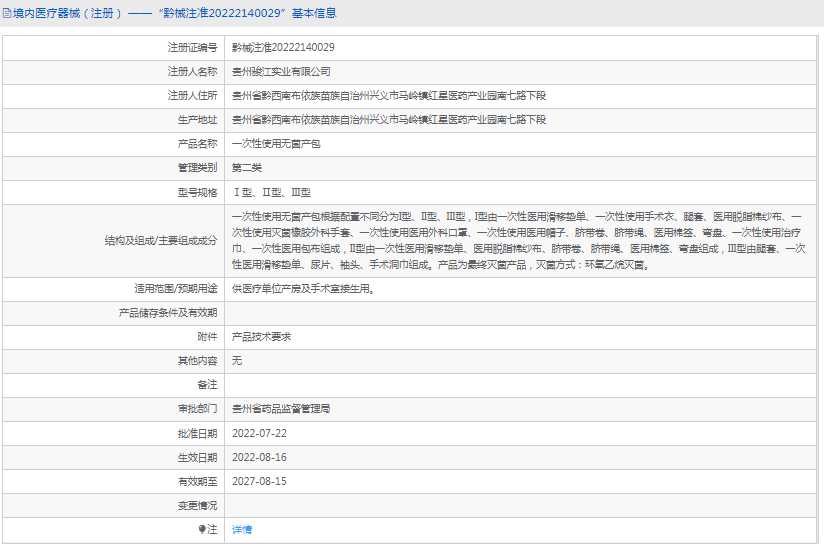
Task: Click the 无 value in 其他内容 row
Action: coord(237,361)
